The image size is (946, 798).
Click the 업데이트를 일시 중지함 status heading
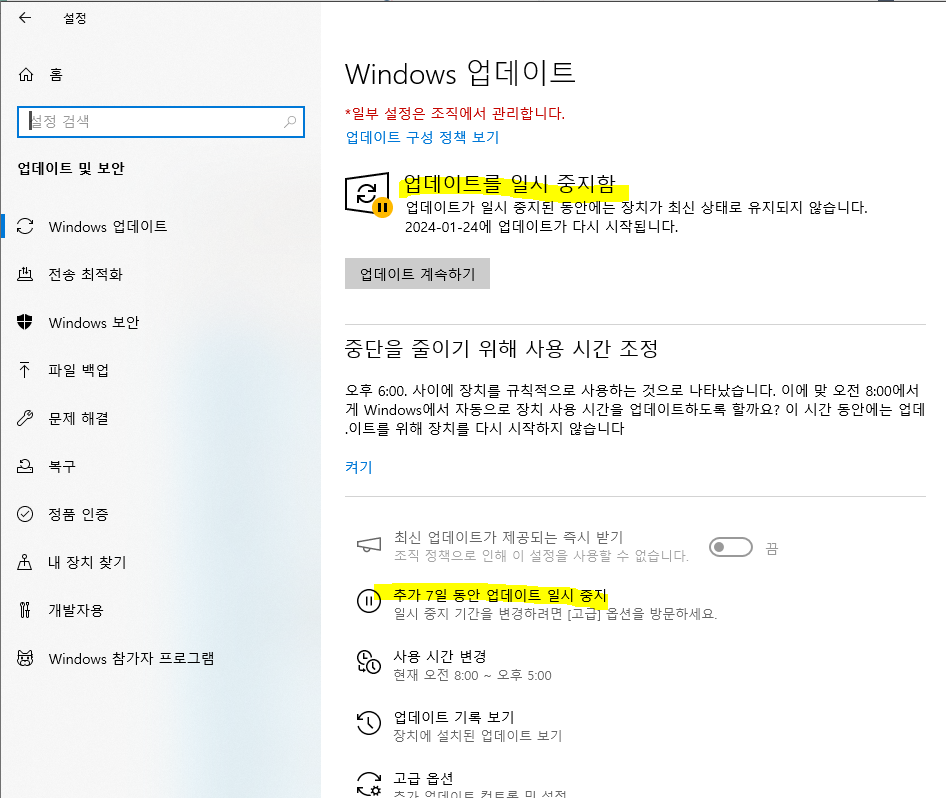click(509, 184)
